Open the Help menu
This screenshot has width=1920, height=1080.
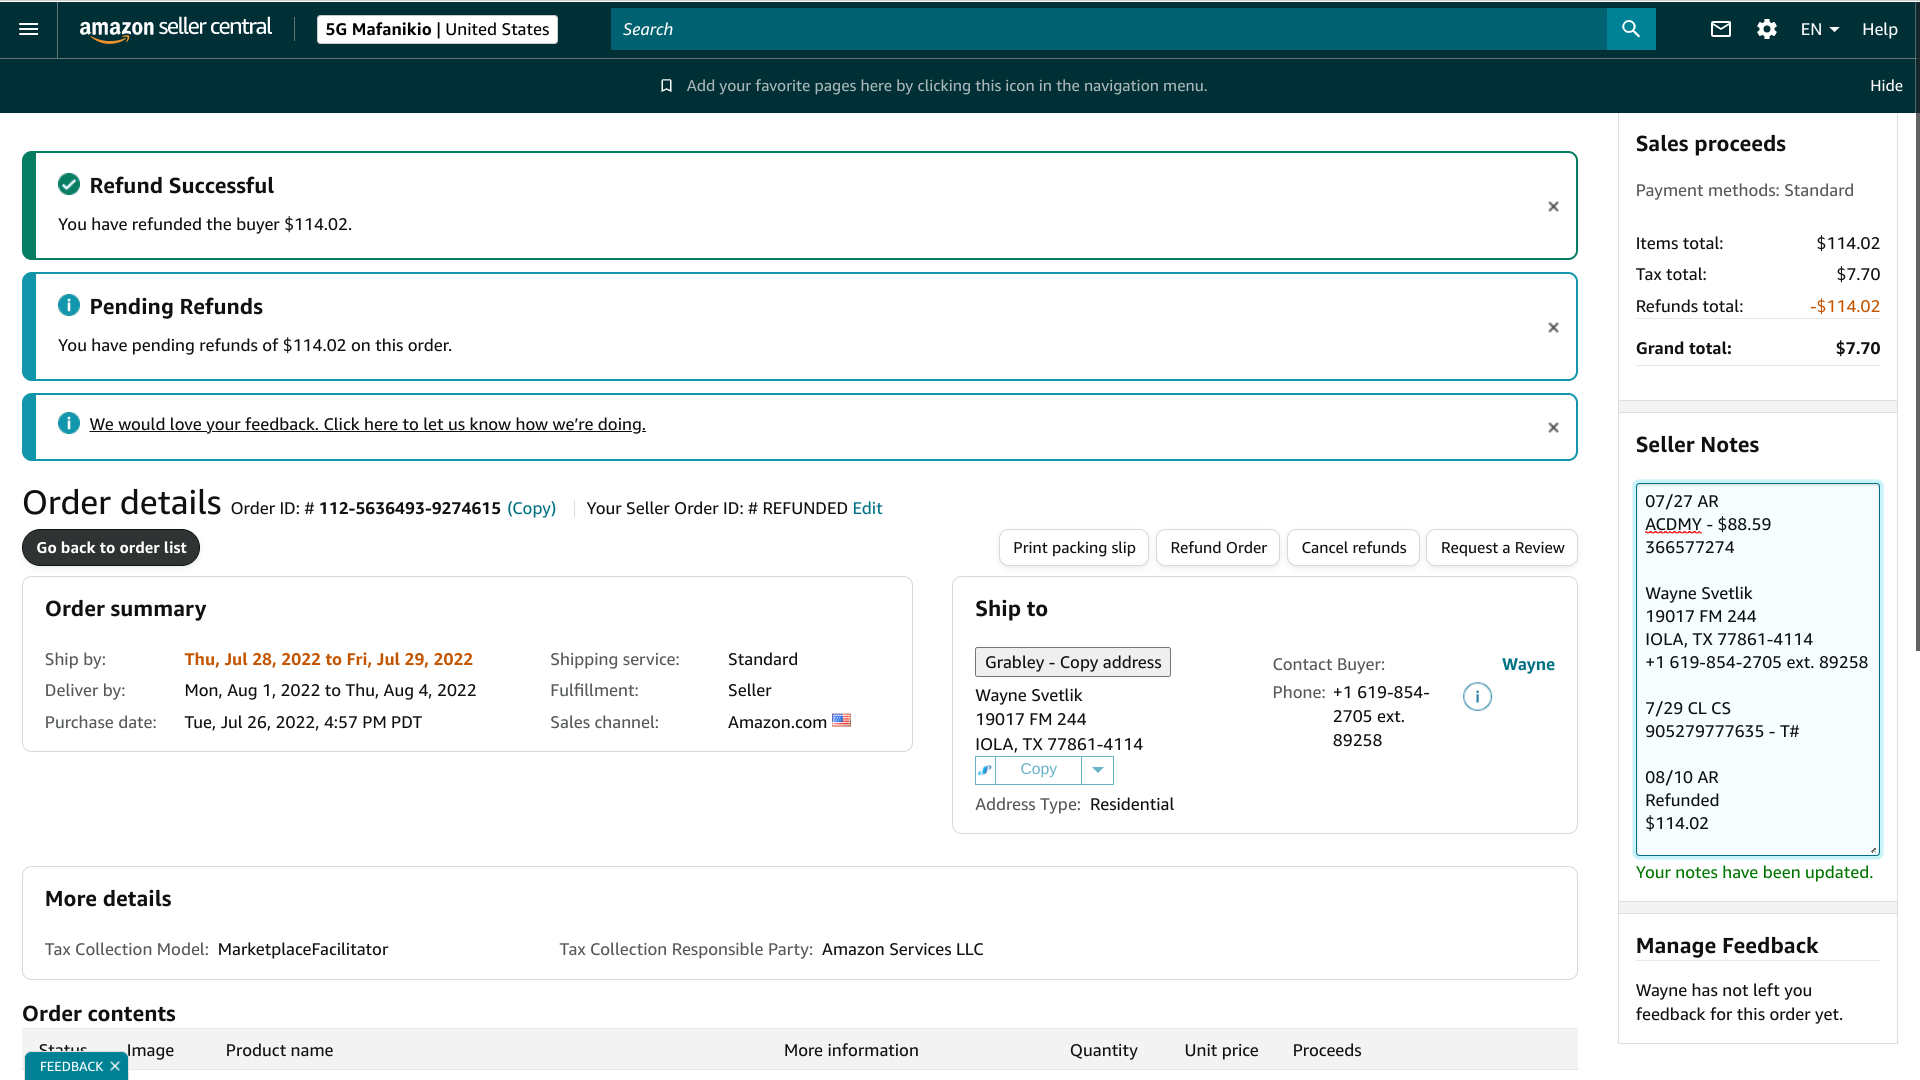[1880, 29]
